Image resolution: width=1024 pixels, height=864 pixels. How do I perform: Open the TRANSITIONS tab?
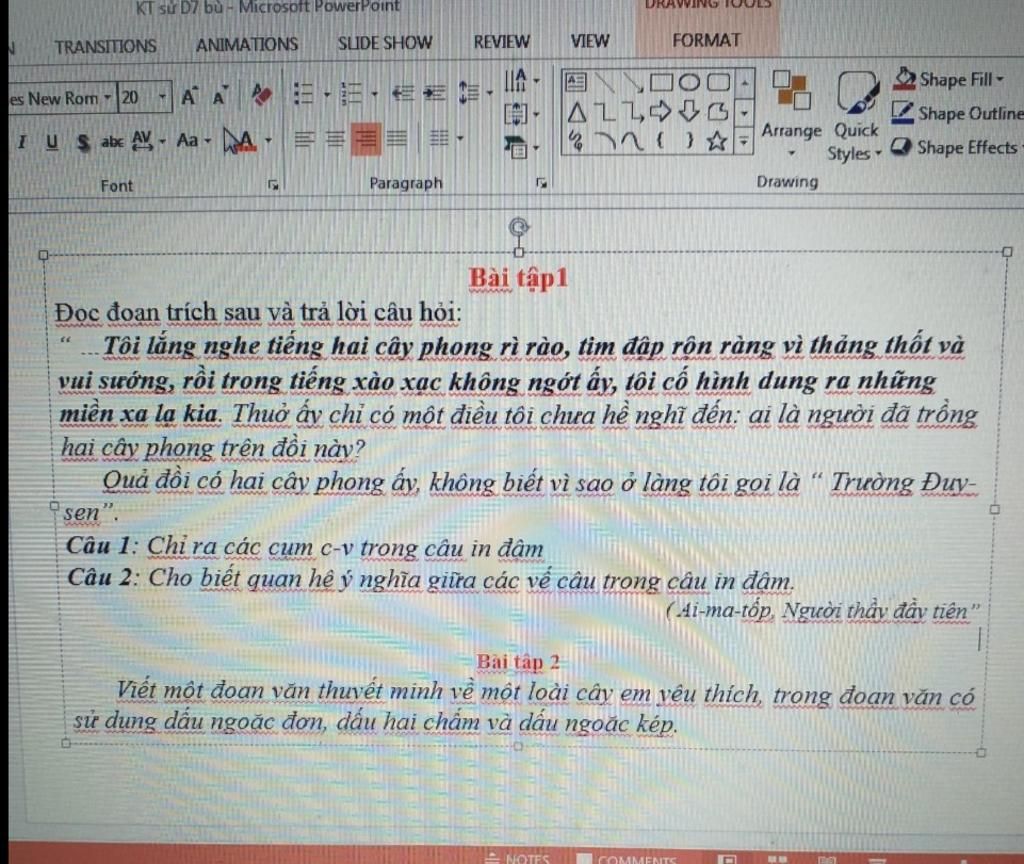point(106,46)
